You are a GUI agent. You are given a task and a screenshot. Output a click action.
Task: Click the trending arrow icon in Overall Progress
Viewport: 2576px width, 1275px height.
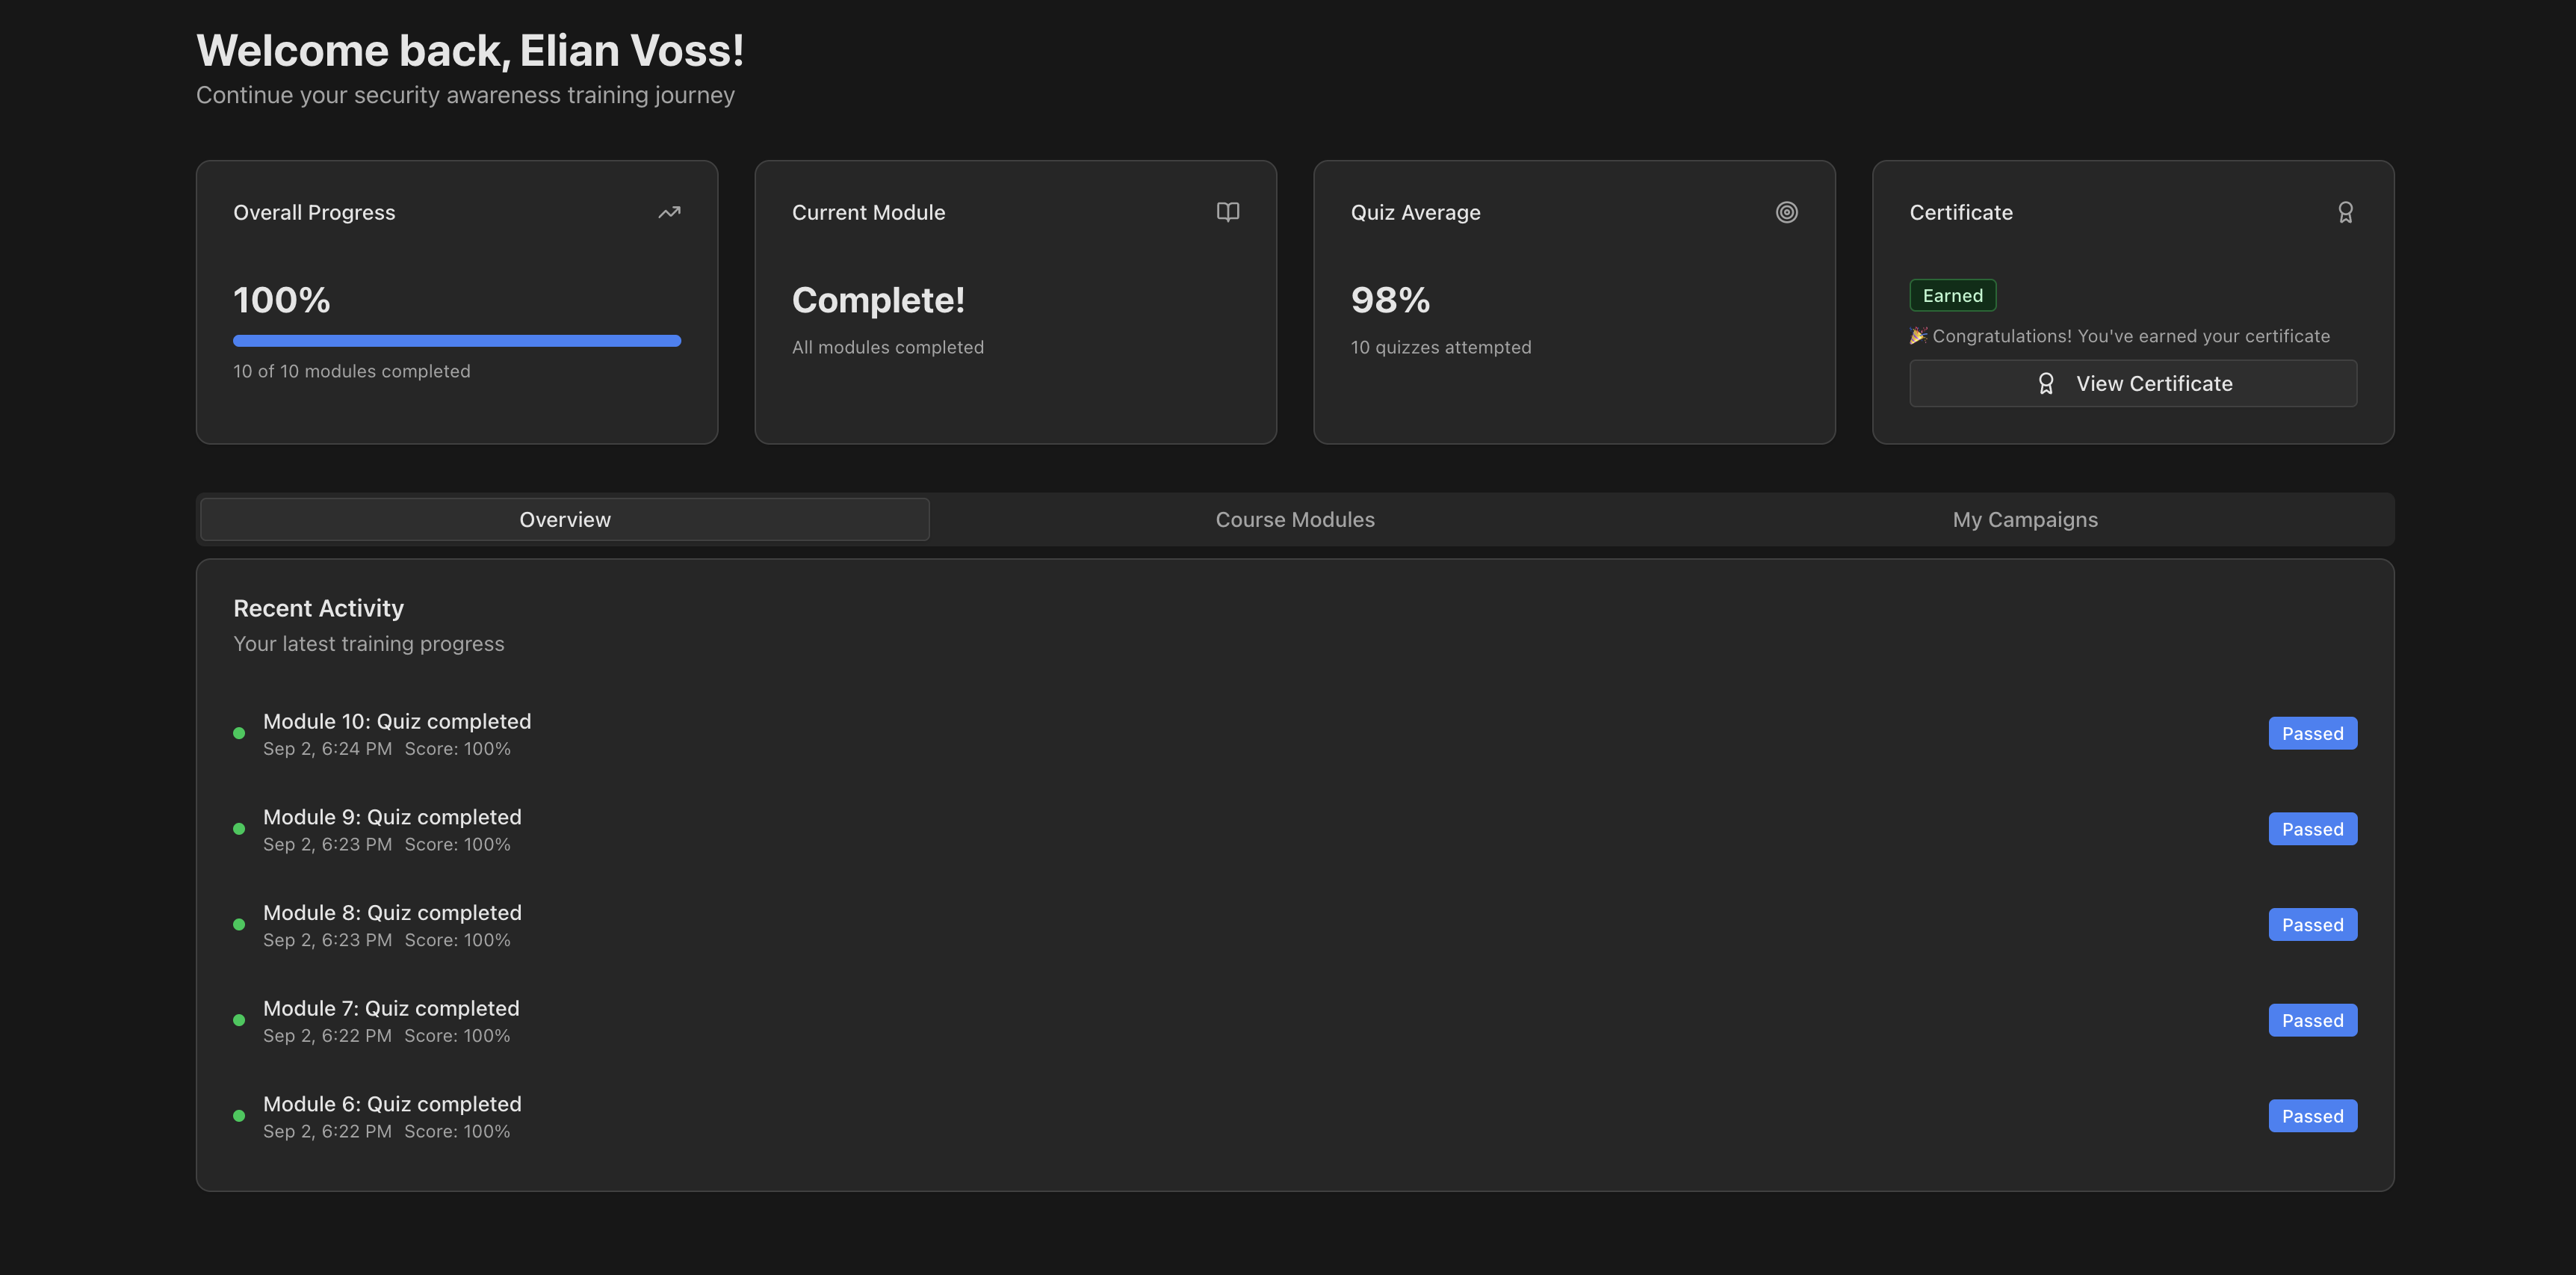tap(669, 212)
